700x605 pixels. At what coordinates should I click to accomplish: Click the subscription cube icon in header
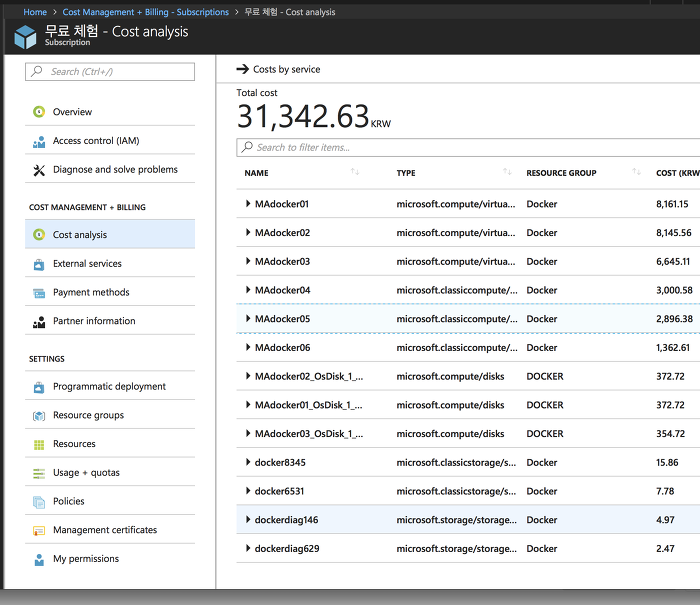point(25,37)
